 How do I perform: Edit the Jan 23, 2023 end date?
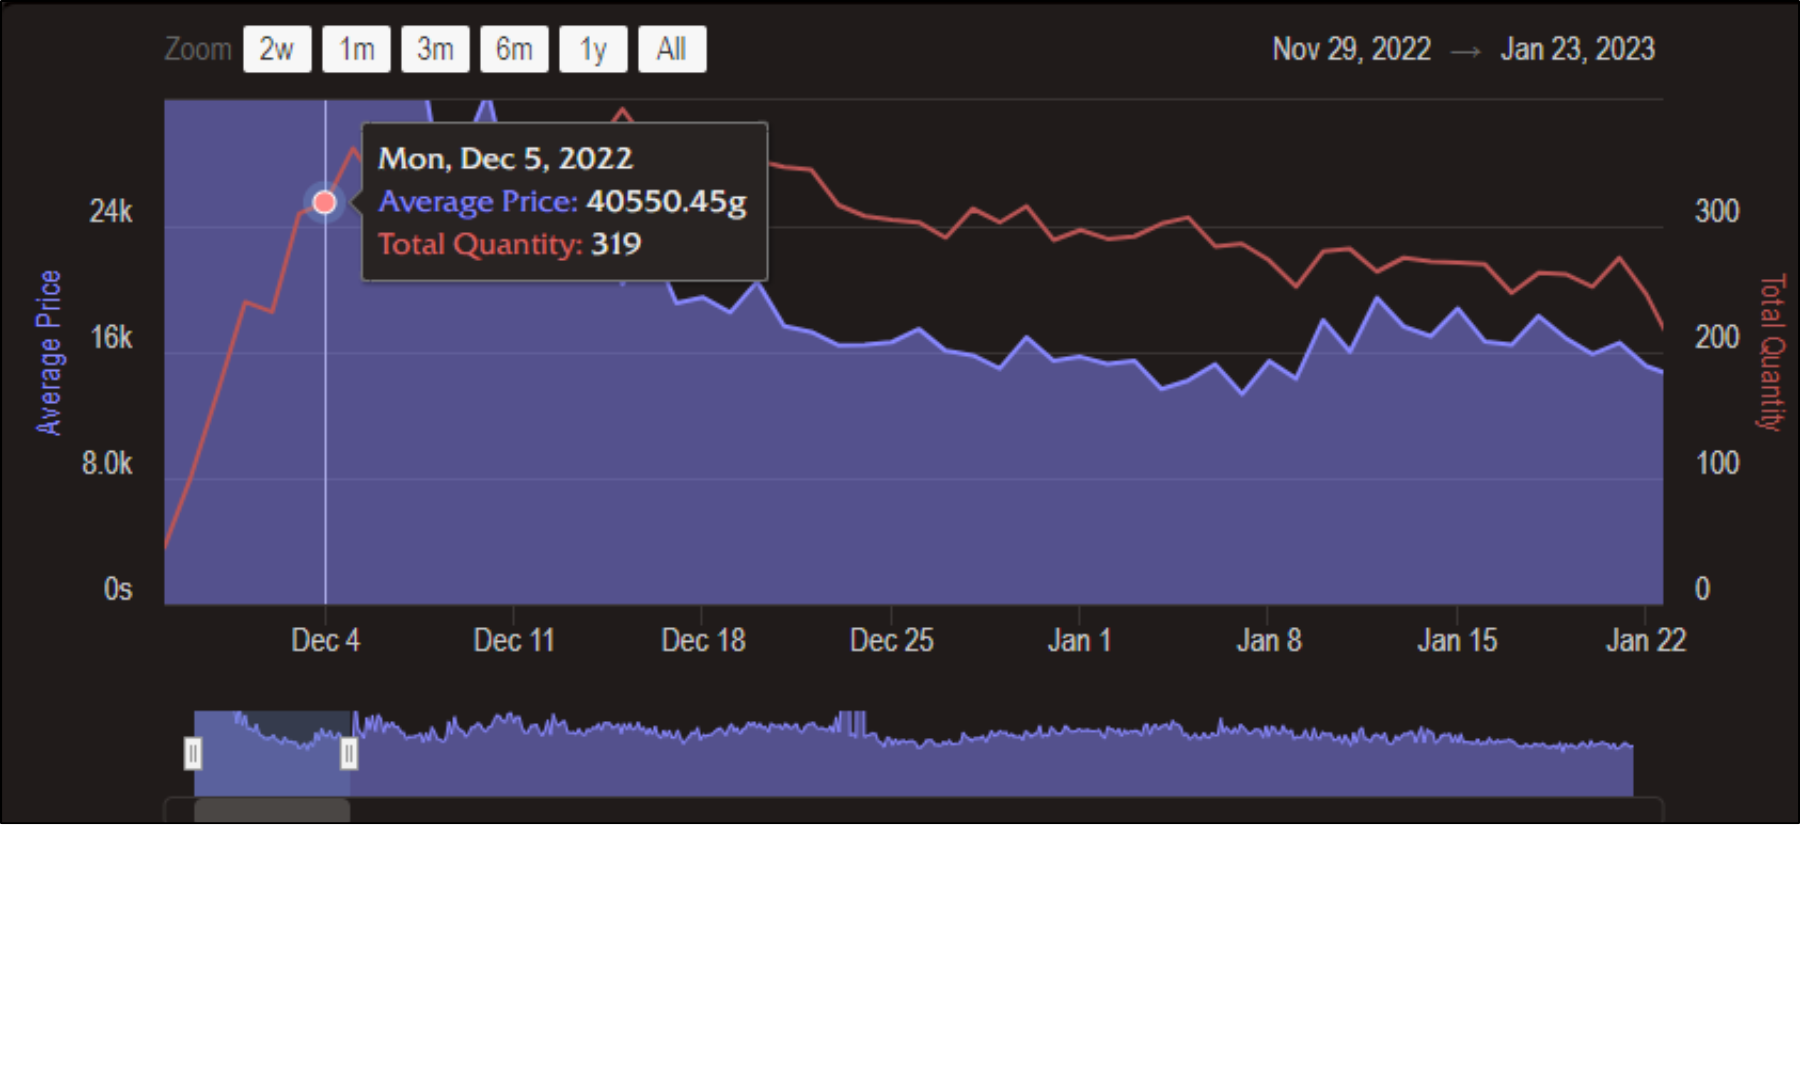click(1577, 49)
